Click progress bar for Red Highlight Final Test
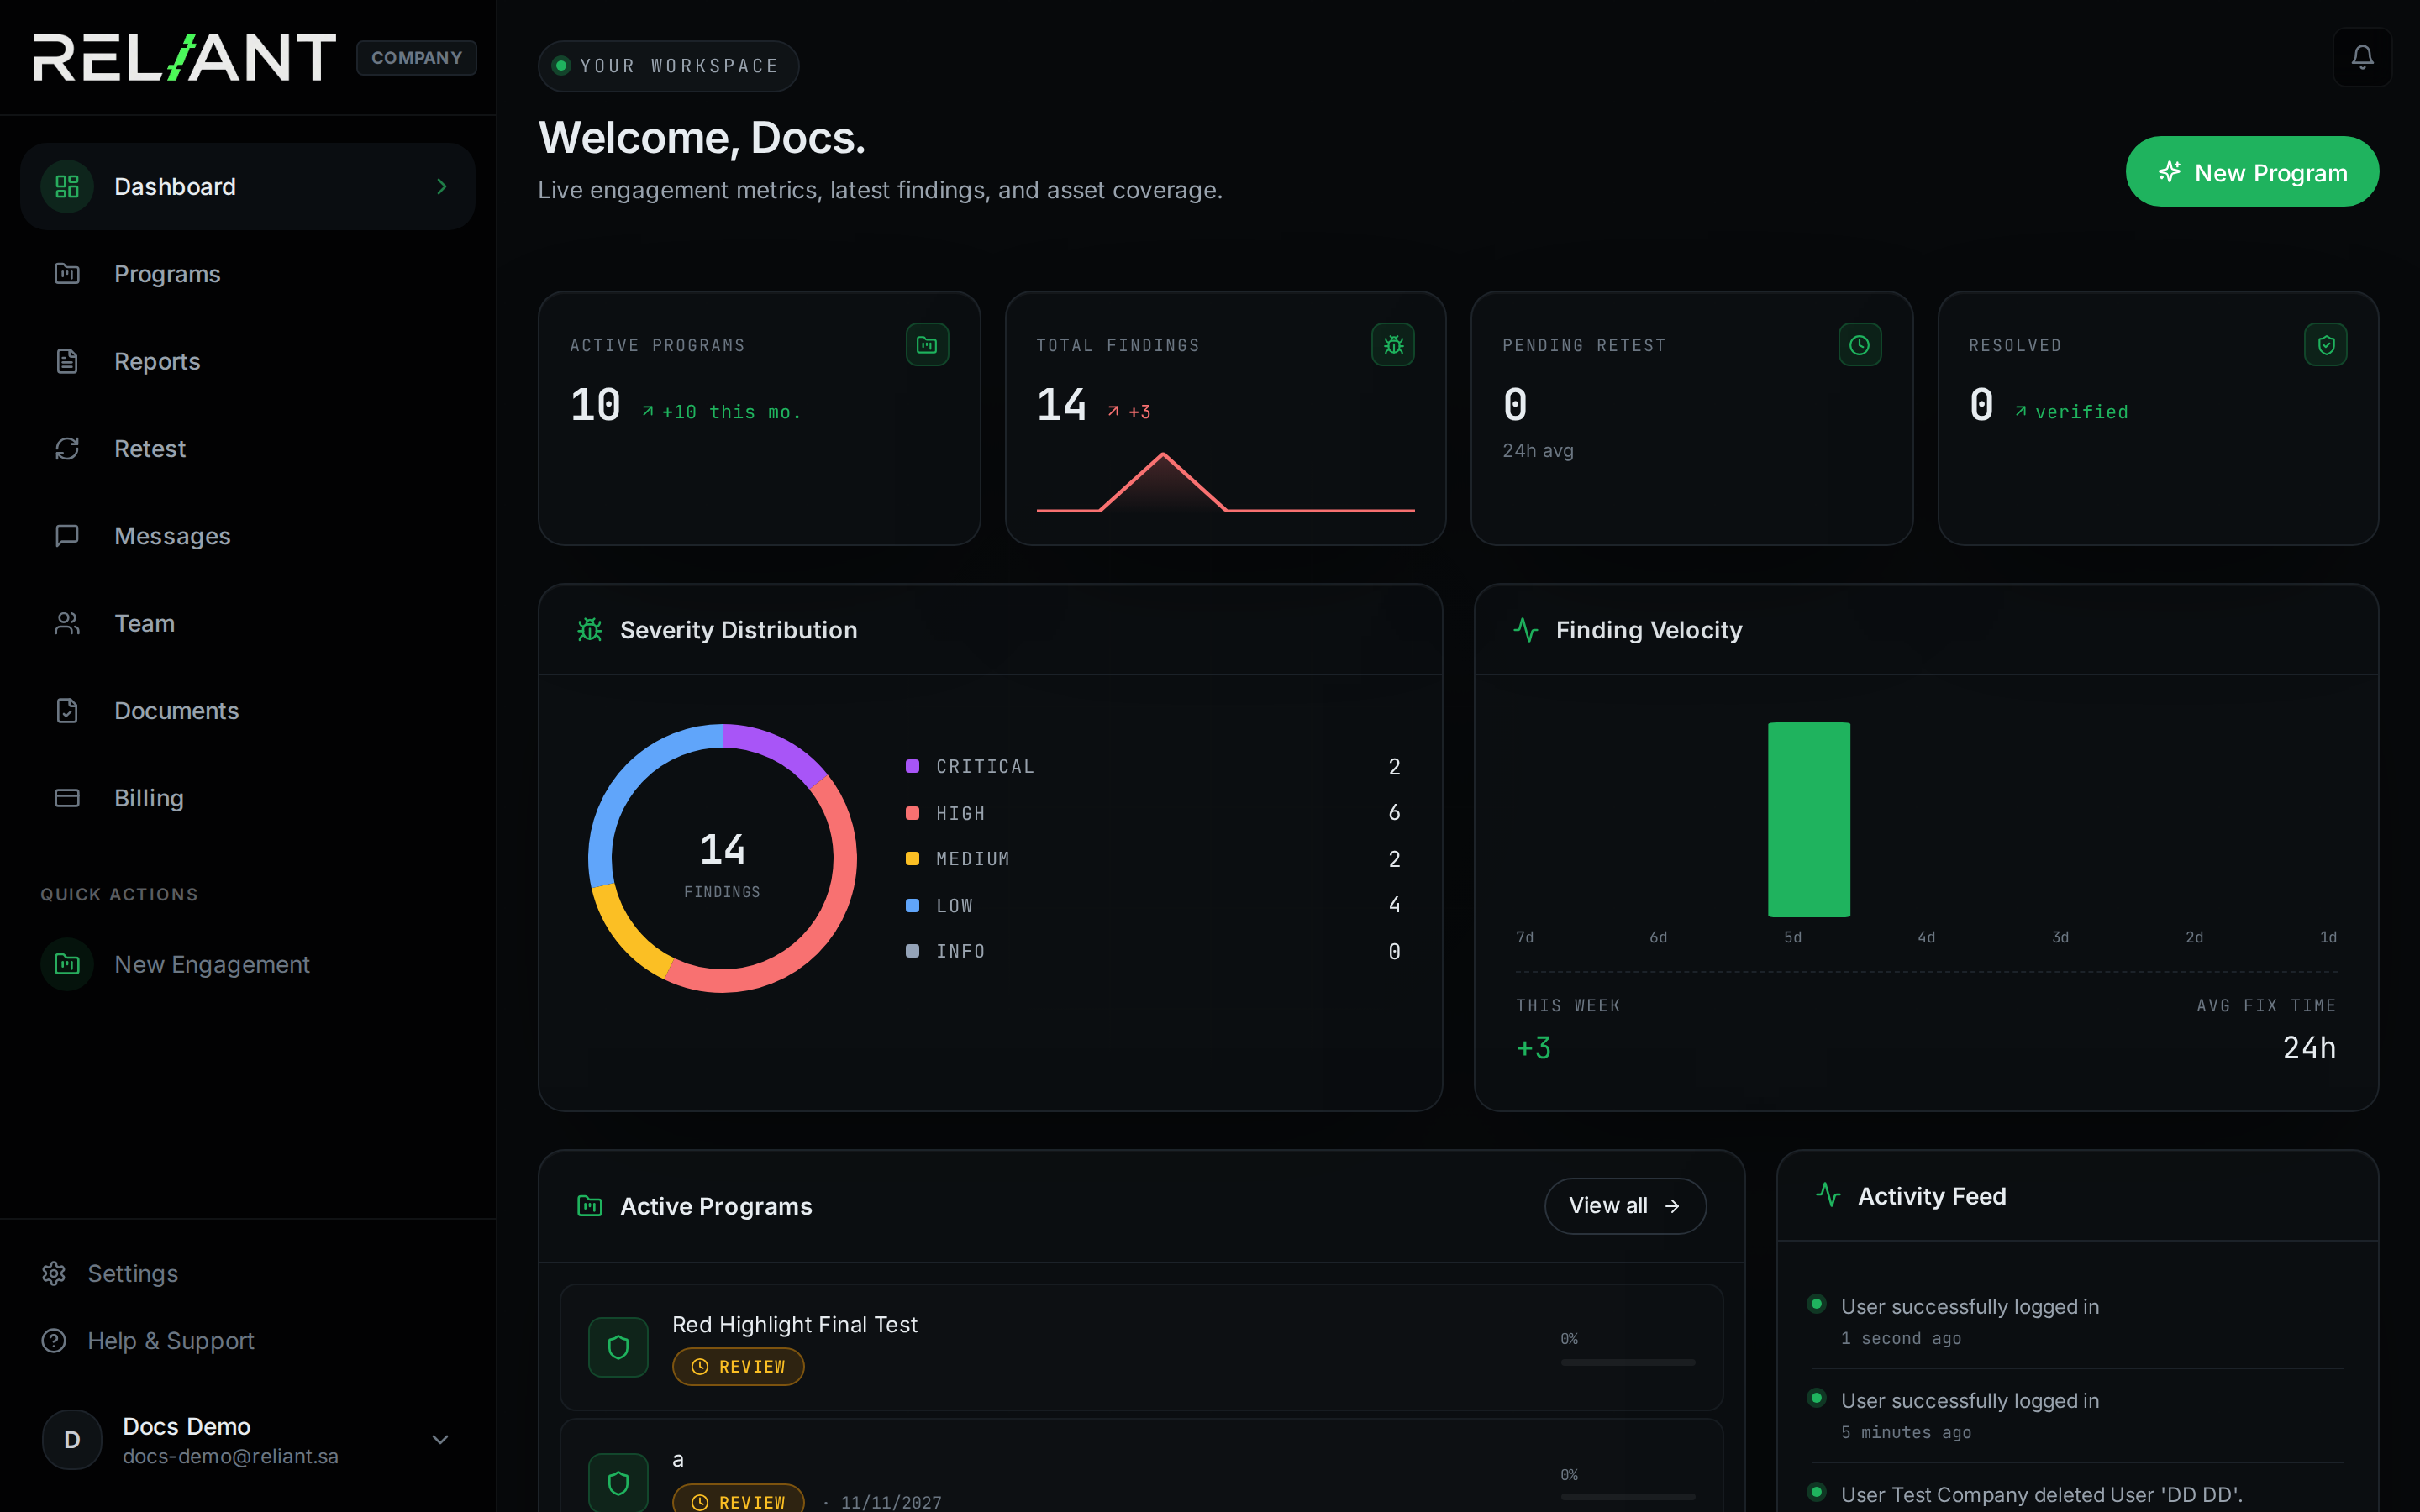 [1628, 1362]
